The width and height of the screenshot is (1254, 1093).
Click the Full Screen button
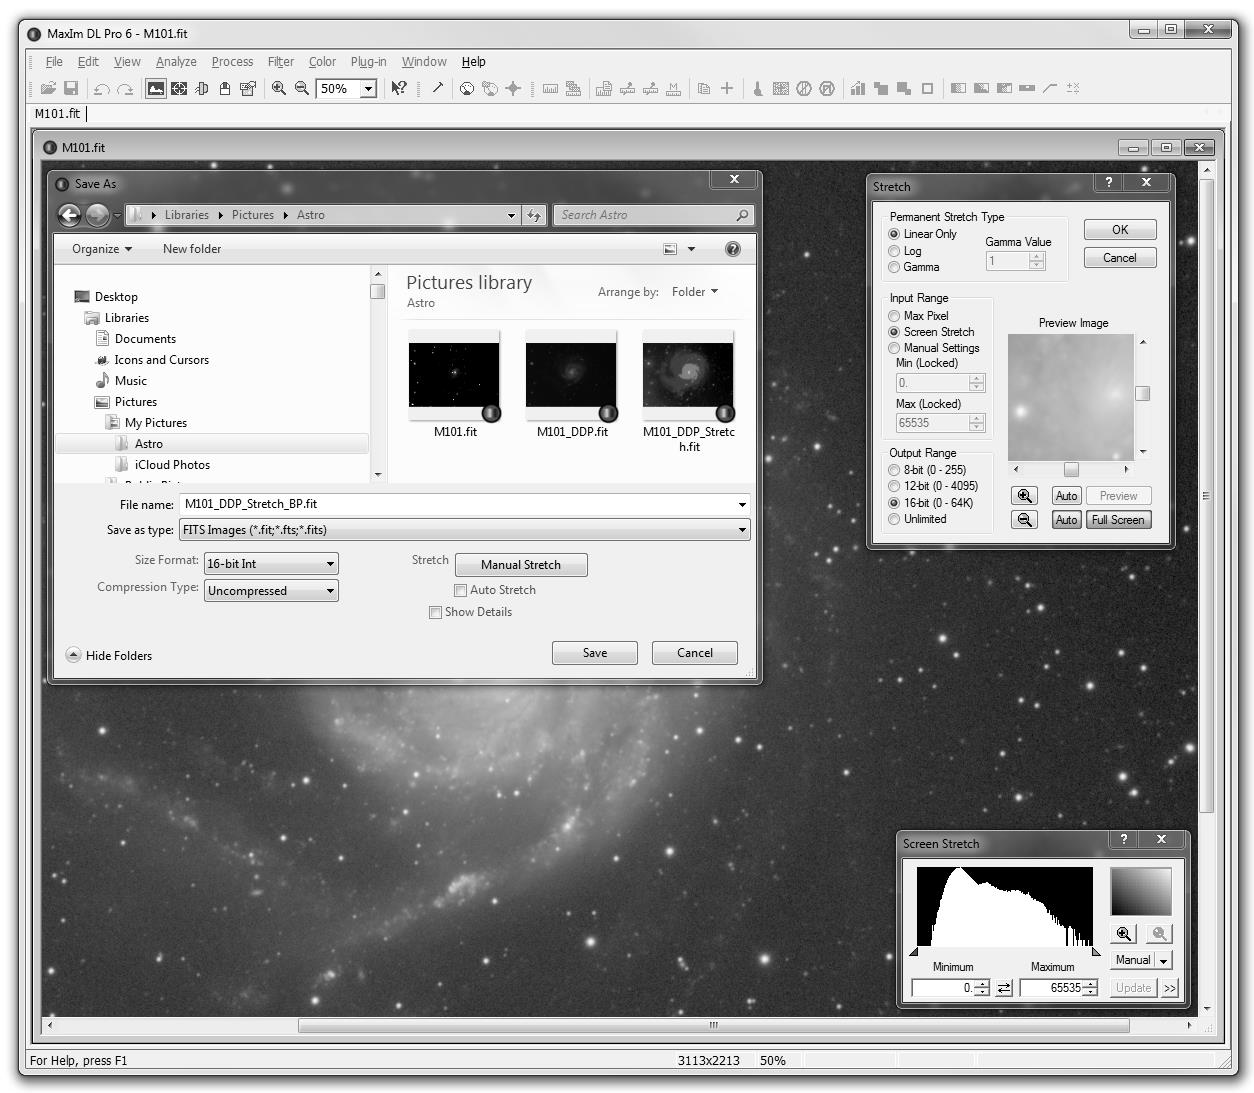pyautogui.click(x=1118, y=520)
